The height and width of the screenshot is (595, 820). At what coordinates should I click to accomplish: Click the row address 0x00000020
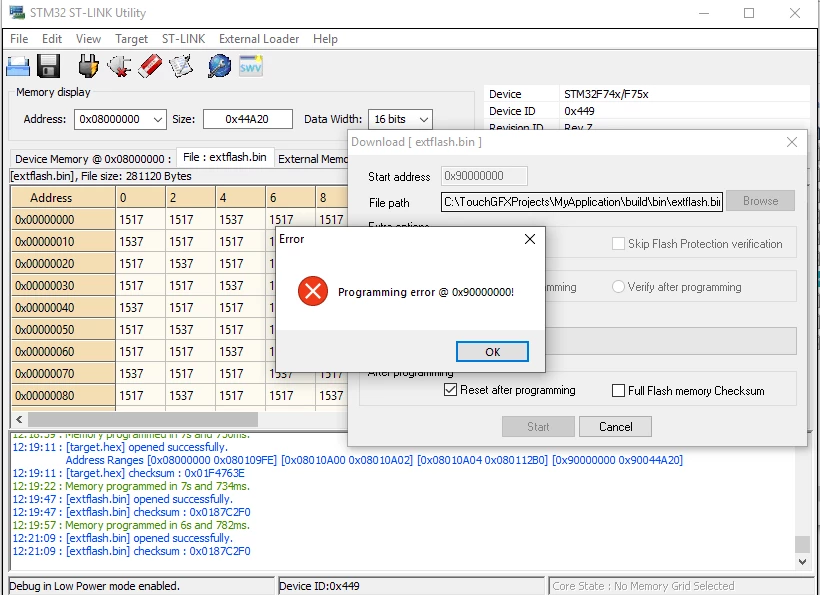pos(63,264)
